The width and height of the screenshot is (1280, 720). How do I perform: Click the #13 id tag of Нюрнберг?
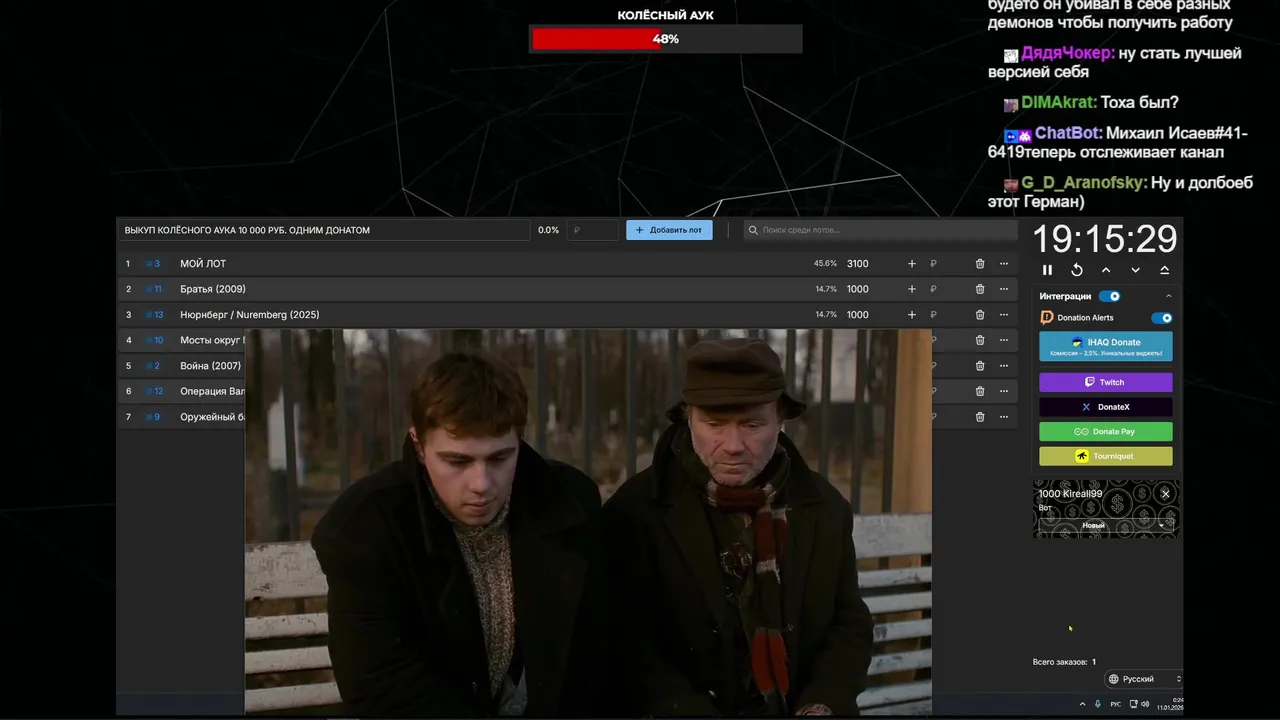point(154,314)
